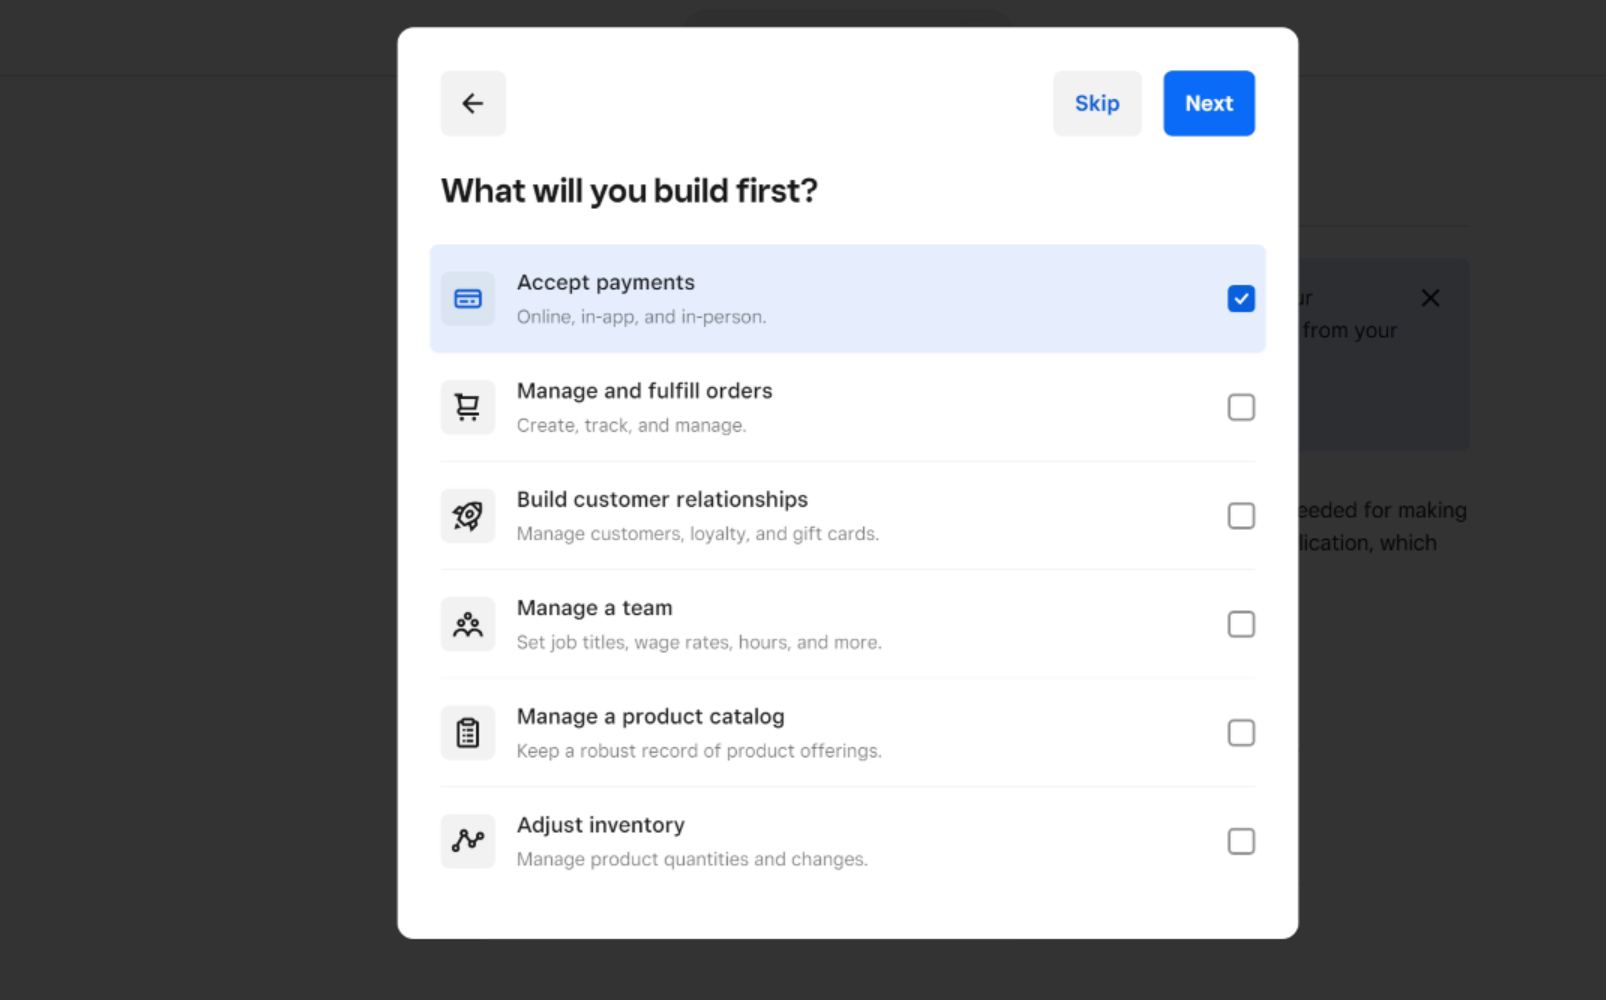Click the credit card payments icon
1606x1000 pixels.
point(468,299)
